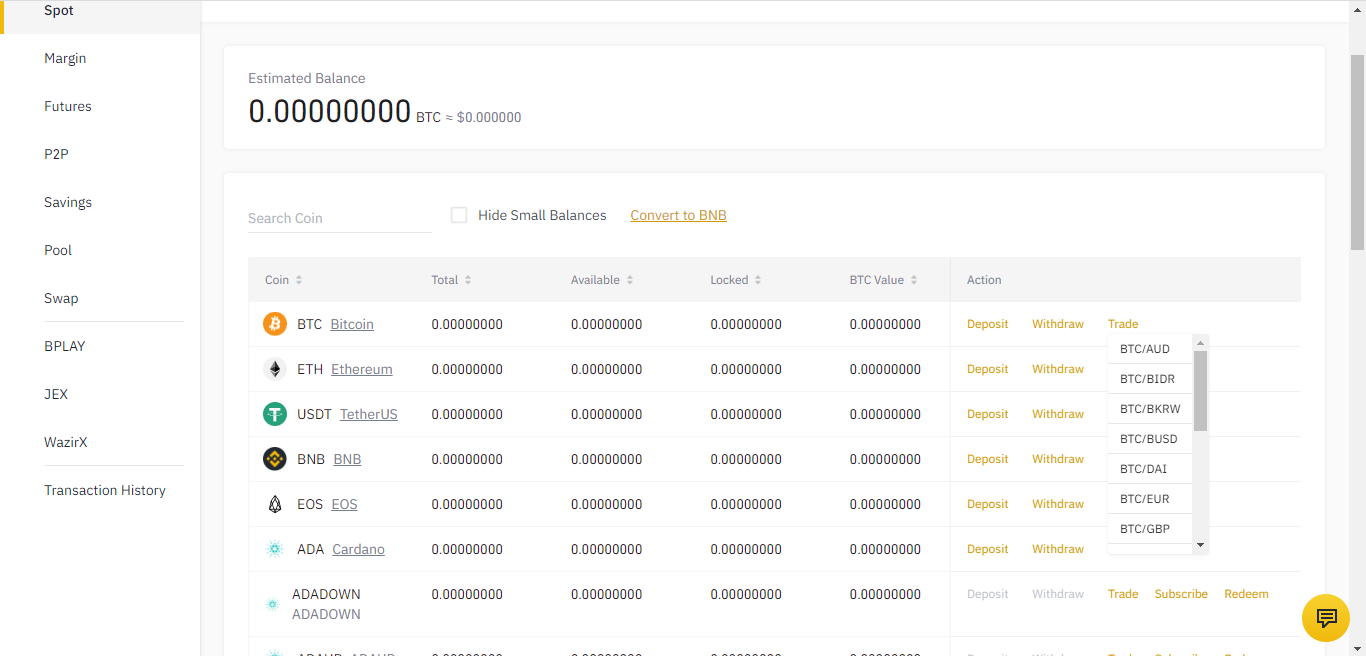Click Withdraw for USDT
This screenshot has height=656, width=1366.
click(1058, 414)
